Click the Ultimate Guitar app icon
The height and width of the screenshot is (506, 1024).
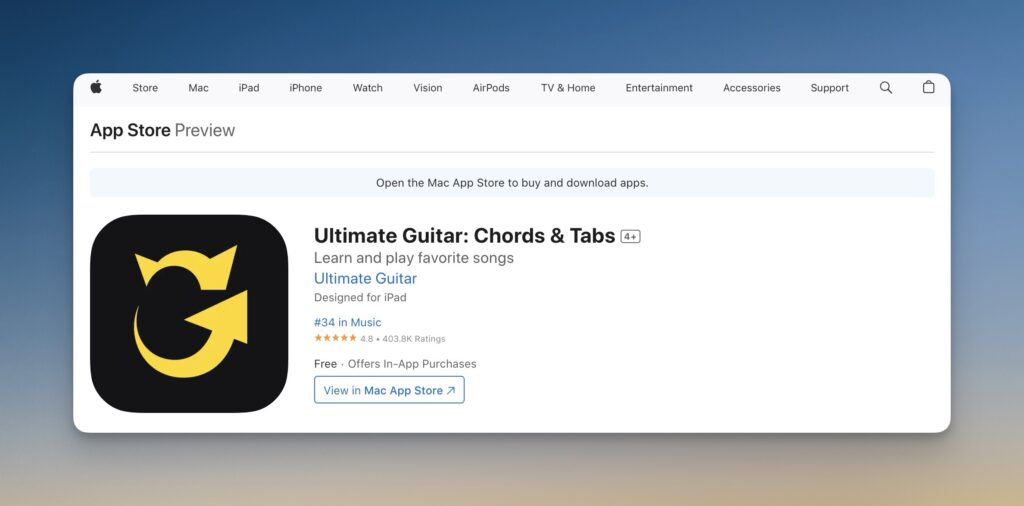(189, 313)
